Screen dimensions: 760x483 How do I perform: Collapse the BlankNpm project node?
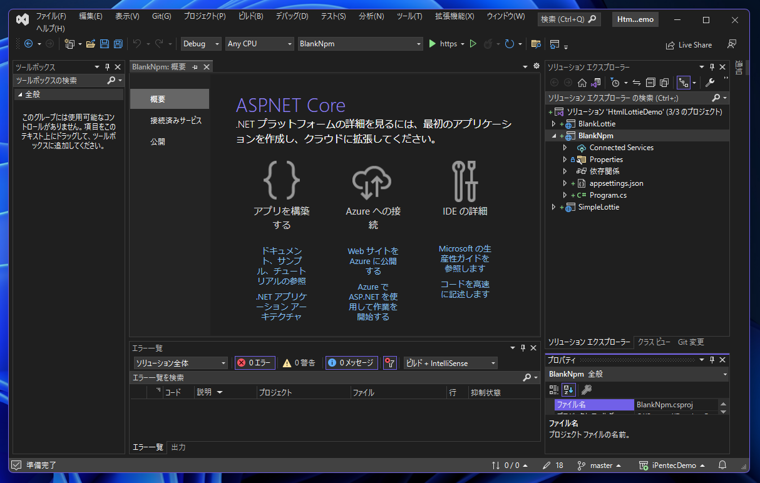(x=554, y=136)
